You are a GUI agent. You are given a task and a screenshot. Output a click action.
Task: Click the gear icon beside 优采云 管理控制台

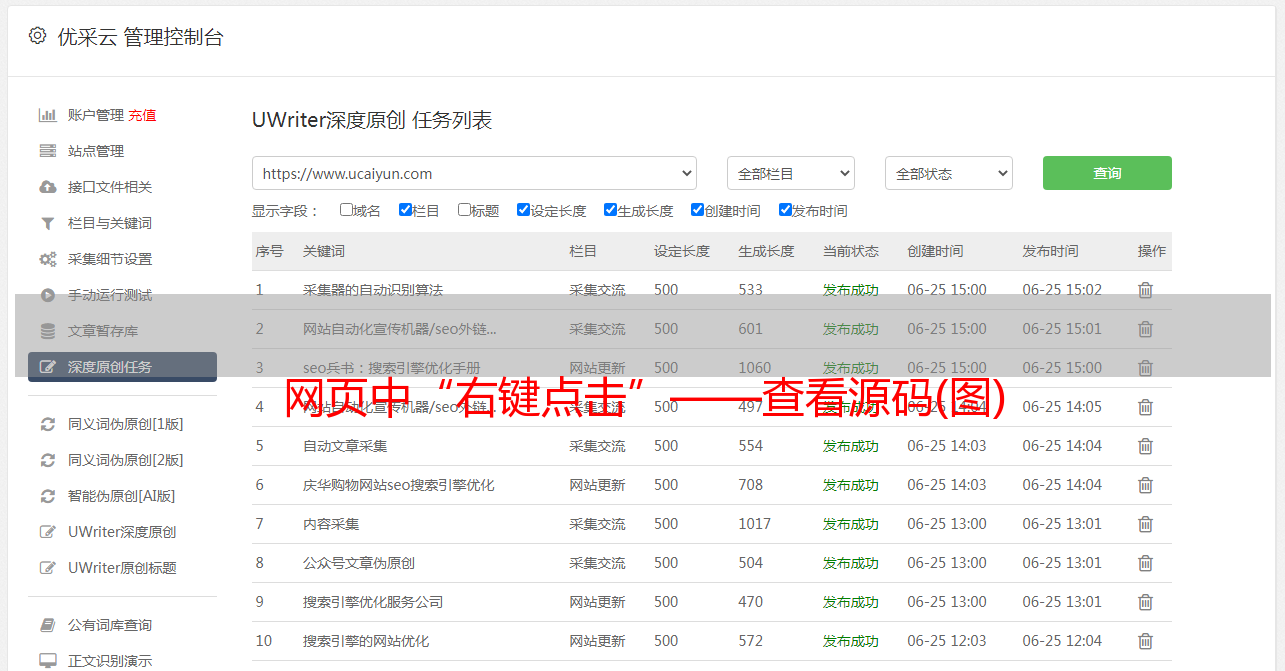click(x=37, y=36)
